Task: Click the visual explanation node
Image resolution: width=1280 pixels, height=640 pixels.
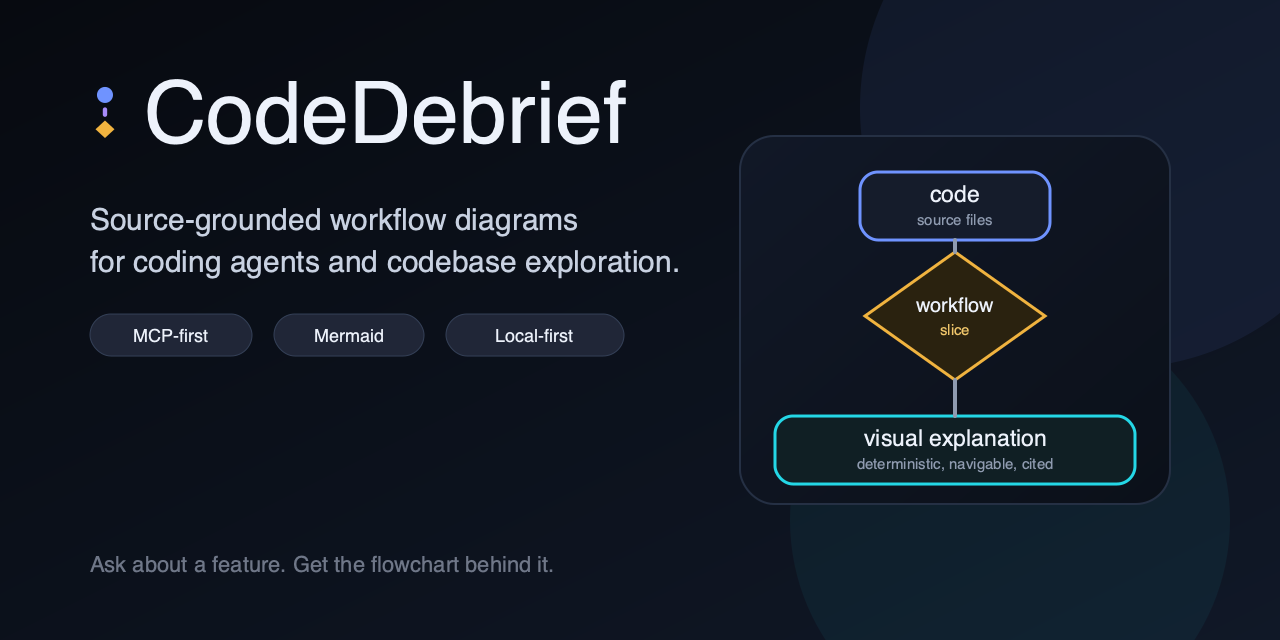Action: click(x=955, y=450)
